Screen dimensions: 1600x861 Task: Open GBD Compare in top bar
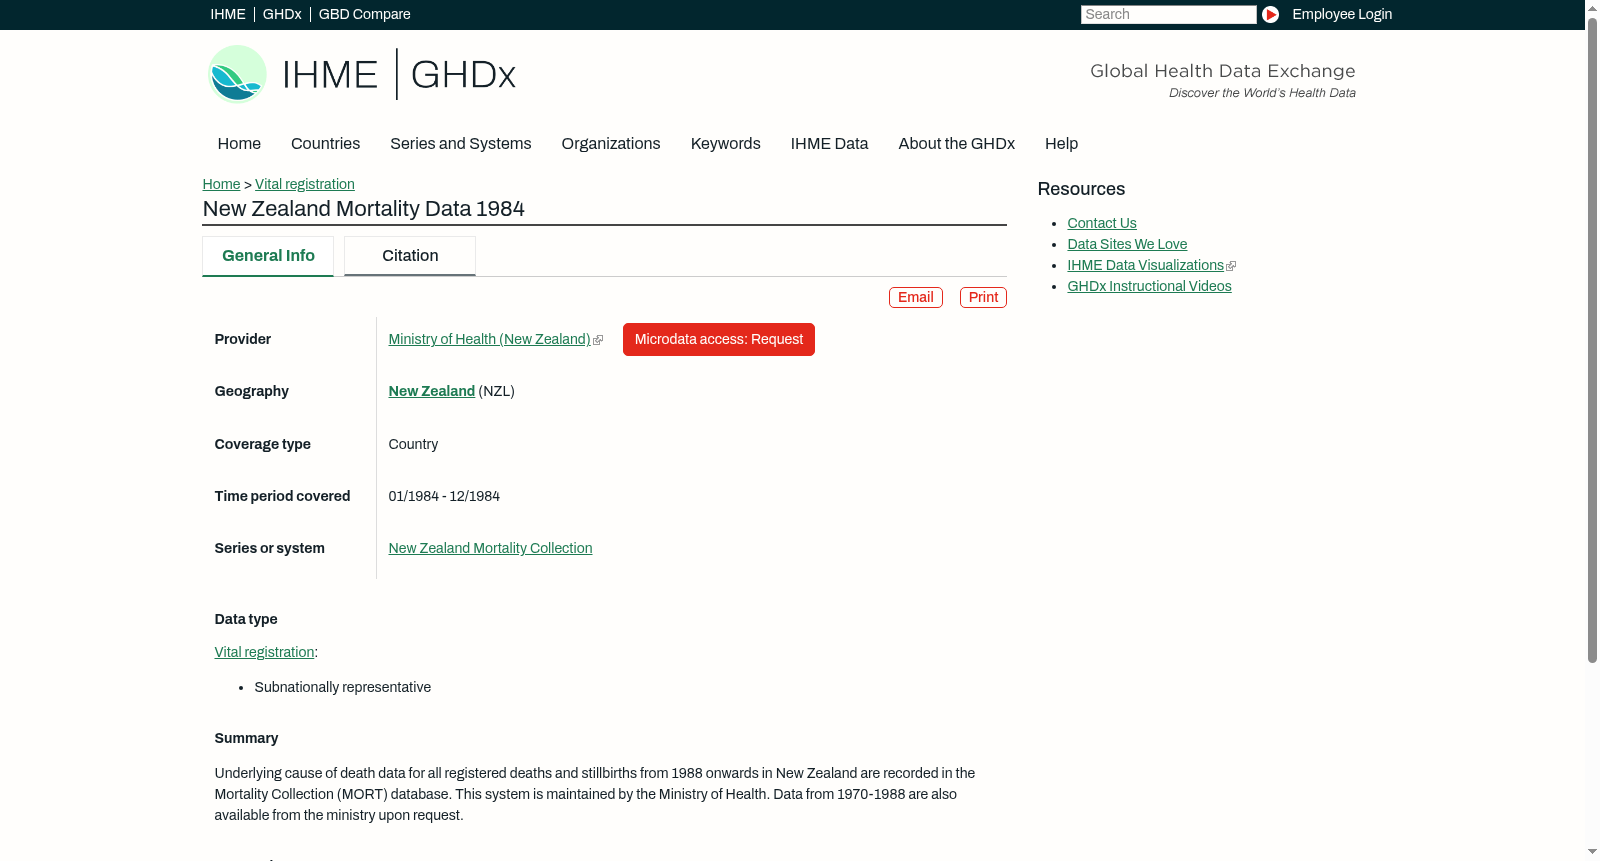[364, 14]
